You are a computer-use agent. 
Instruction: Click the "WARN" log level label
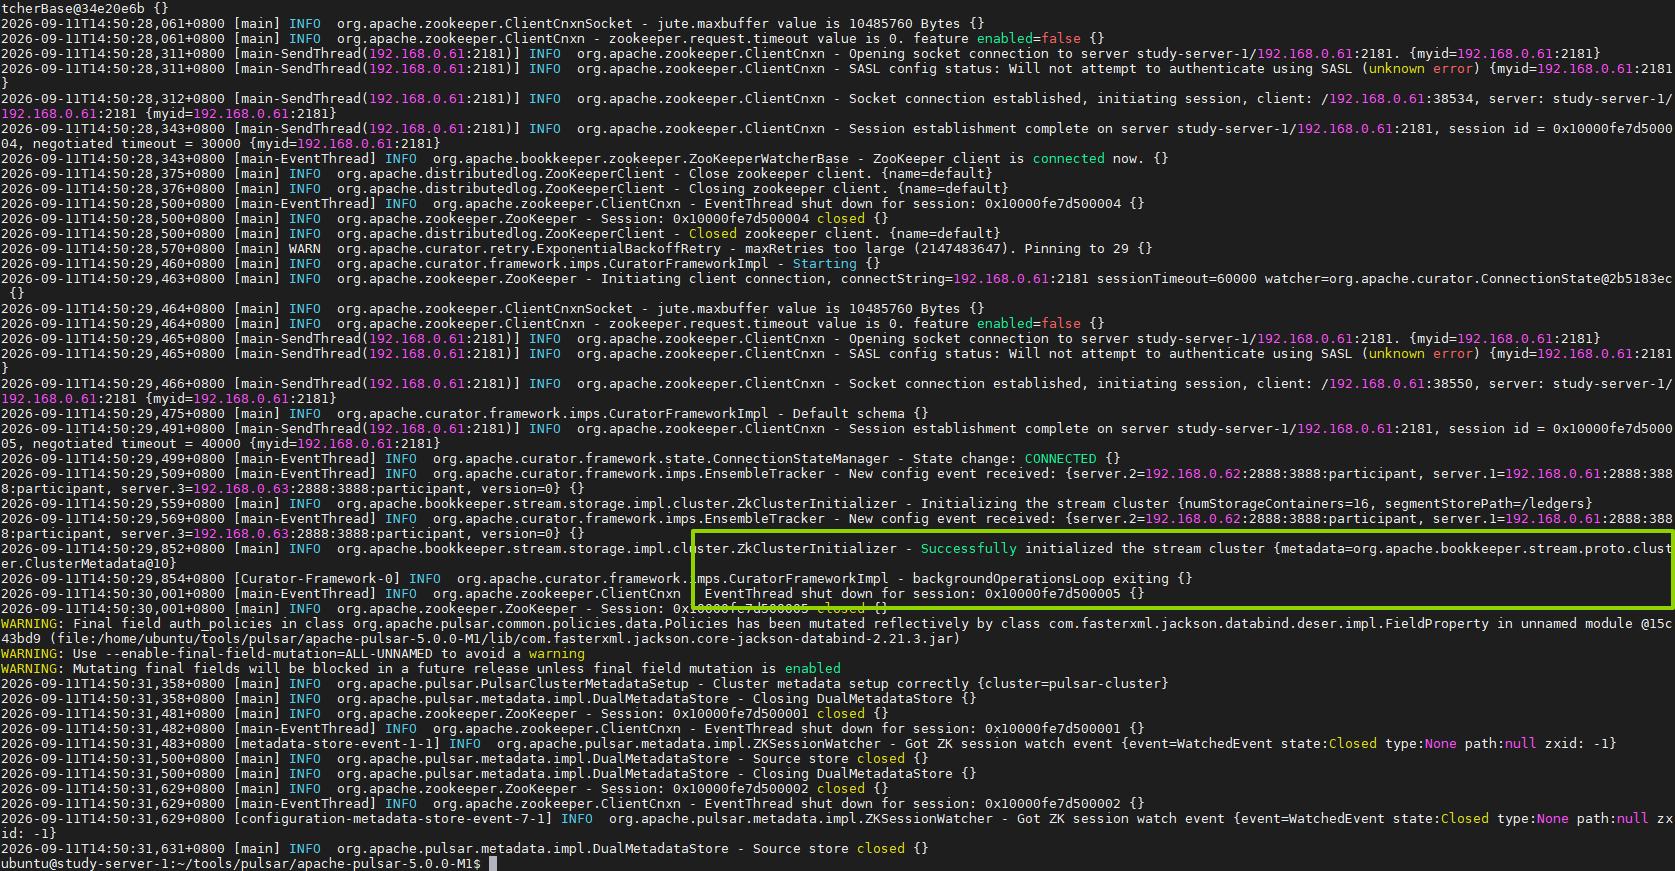coord(305,249)
